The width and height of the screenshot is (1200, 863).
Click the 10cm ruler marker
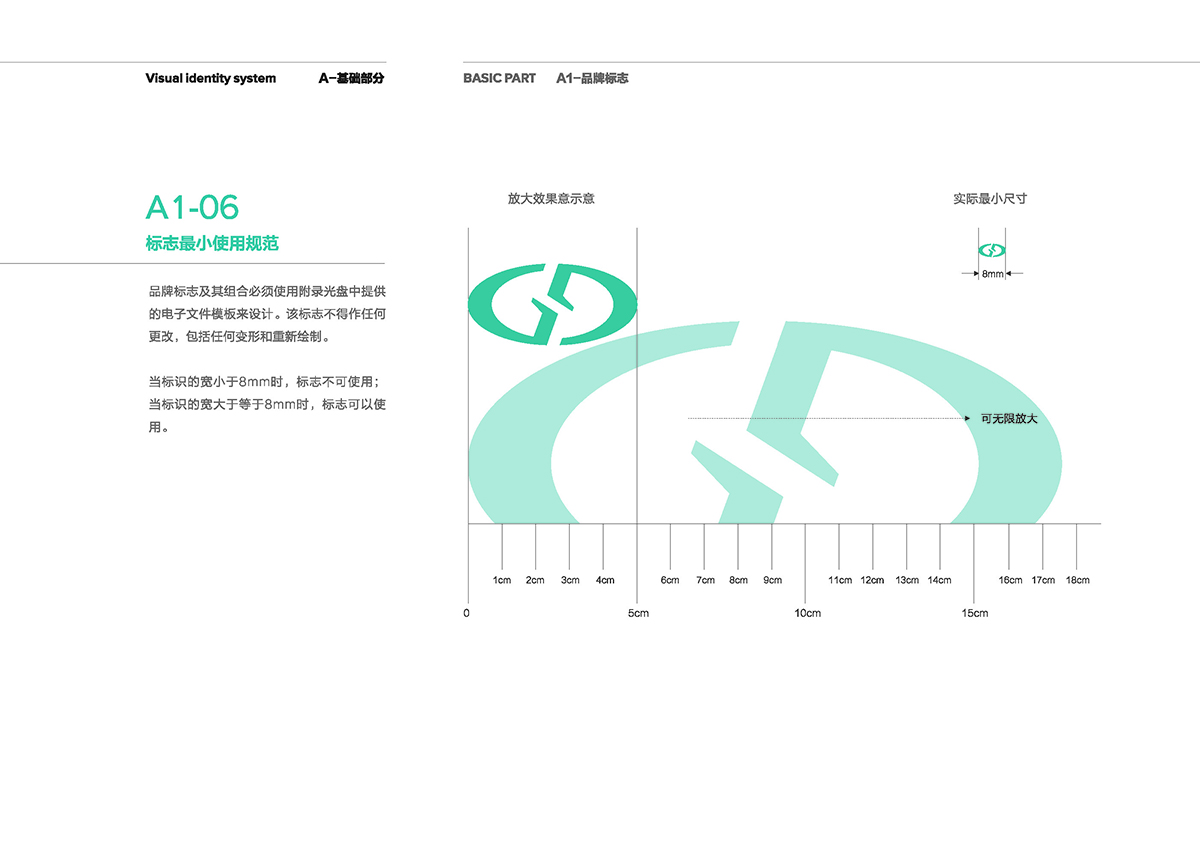pos(807,613)
